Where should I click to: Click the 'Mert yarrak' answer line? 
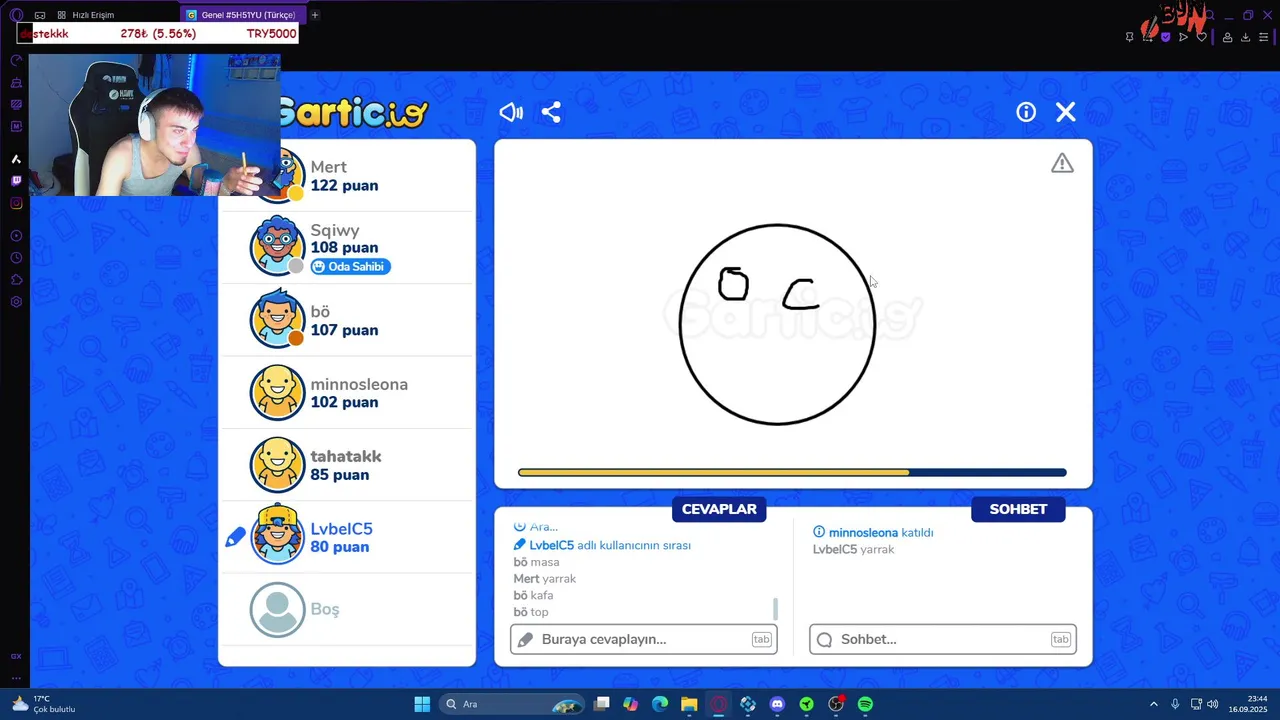544,579
